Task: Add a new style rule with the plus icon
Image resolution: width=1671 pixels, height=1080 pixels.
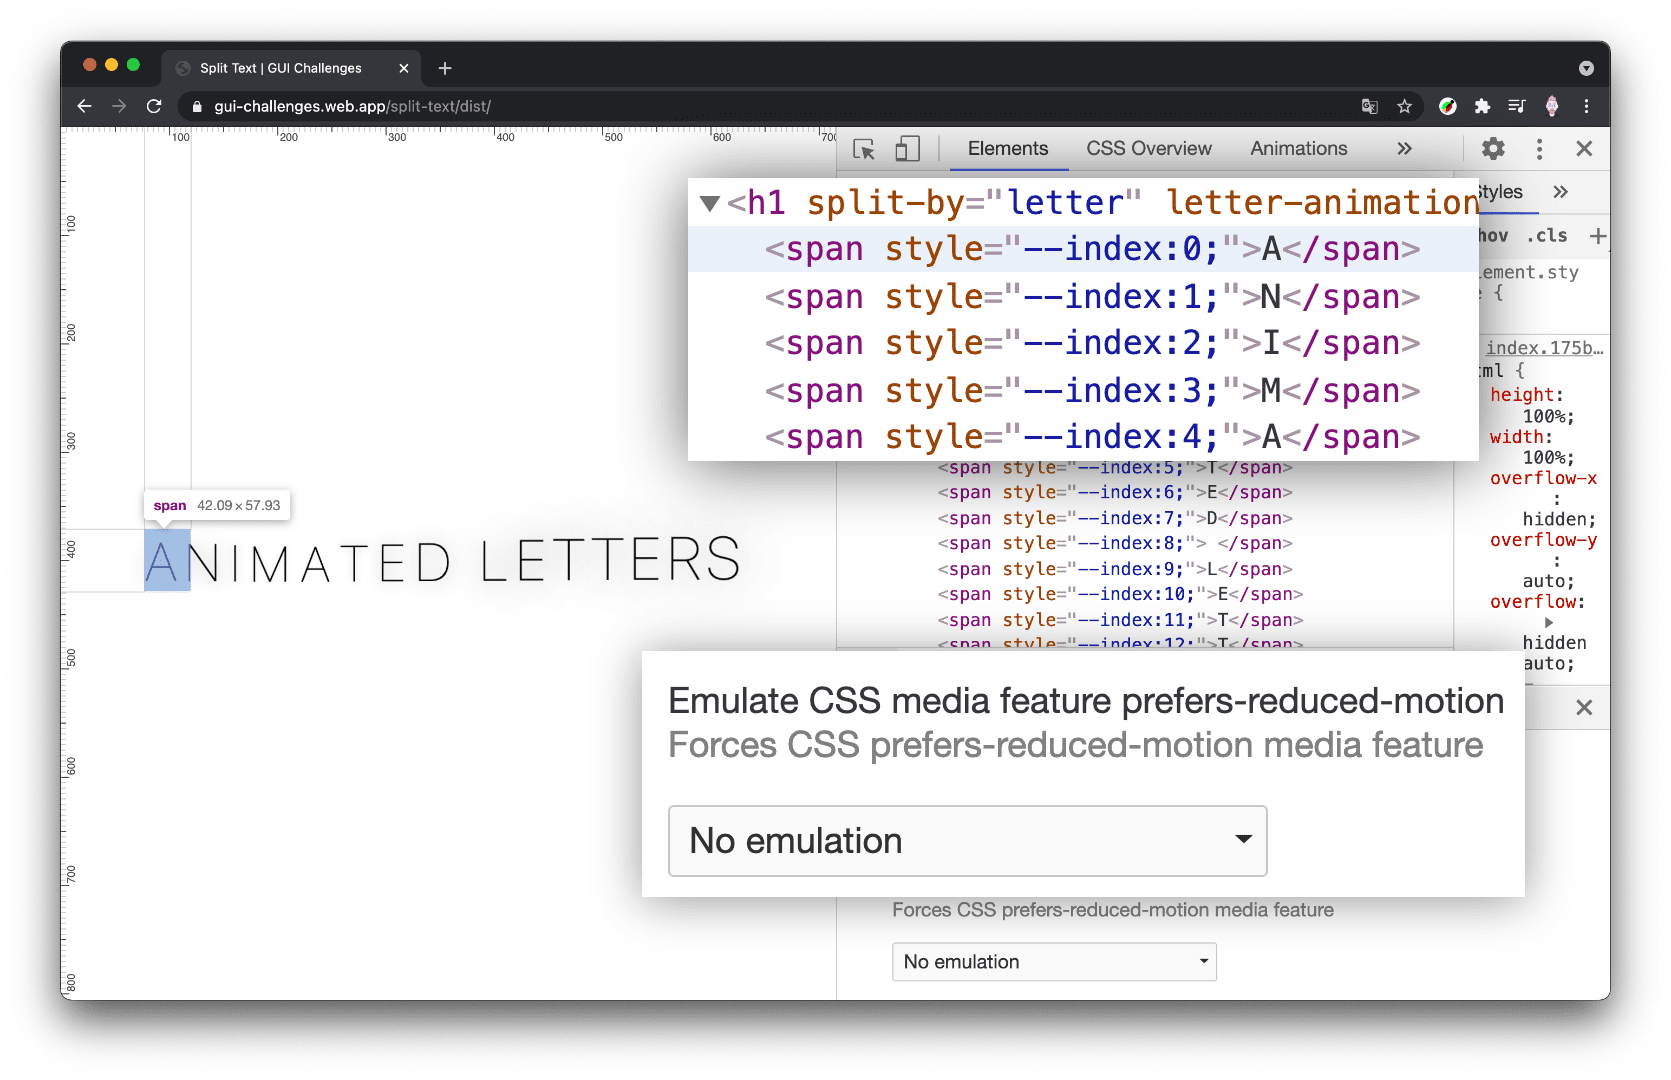Action: coord(1597,236)
